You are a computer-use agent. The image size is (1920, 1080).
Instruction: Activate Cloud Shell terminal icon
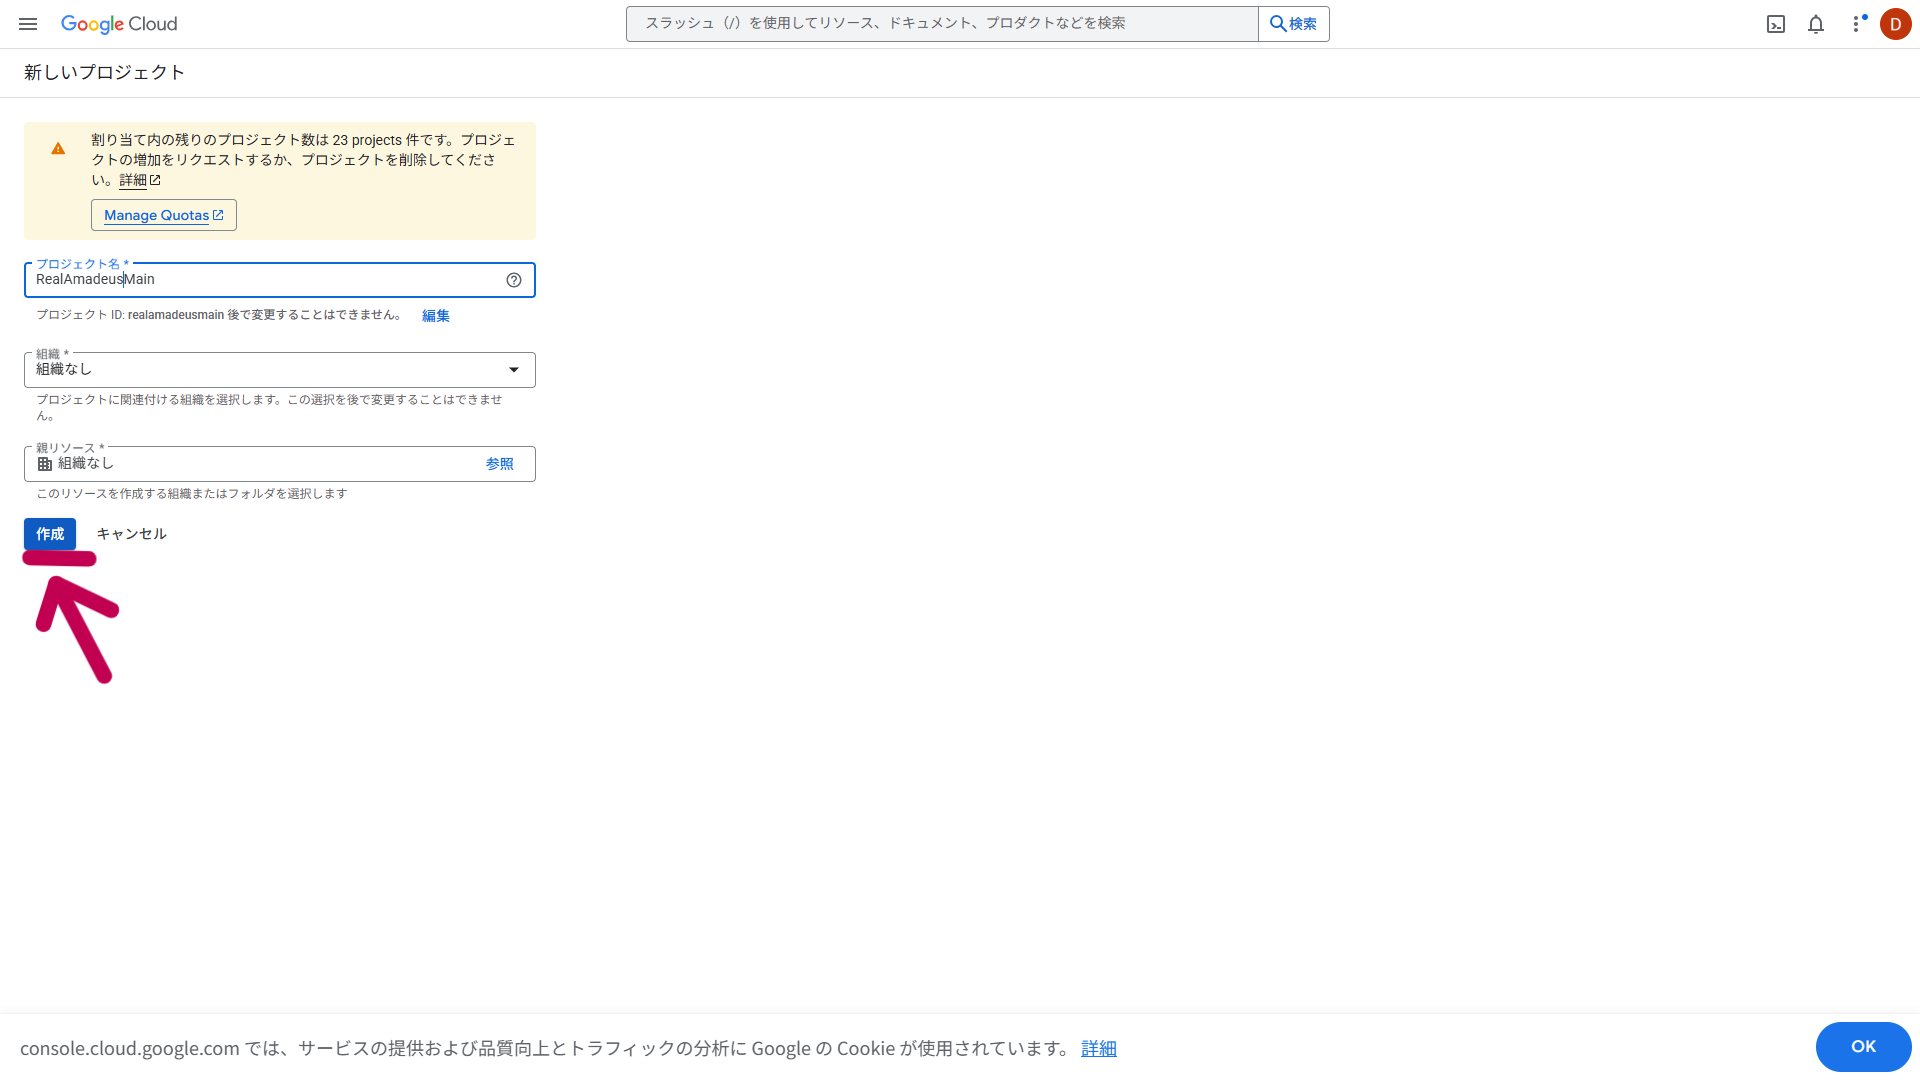[1776, 24]
